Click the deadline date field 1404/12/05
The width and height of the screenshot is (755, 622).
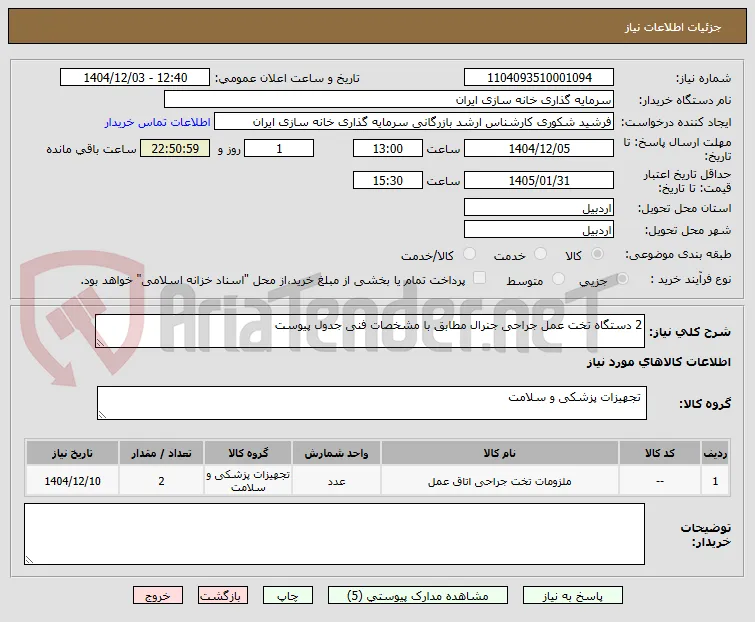[539, 148]
